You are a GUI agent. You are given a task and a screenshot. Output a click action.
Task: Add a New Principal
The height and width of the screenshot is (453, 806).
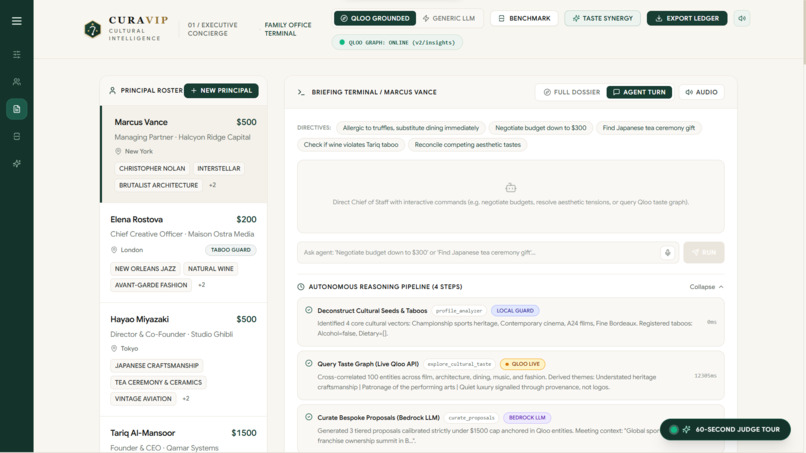(221, 90)
